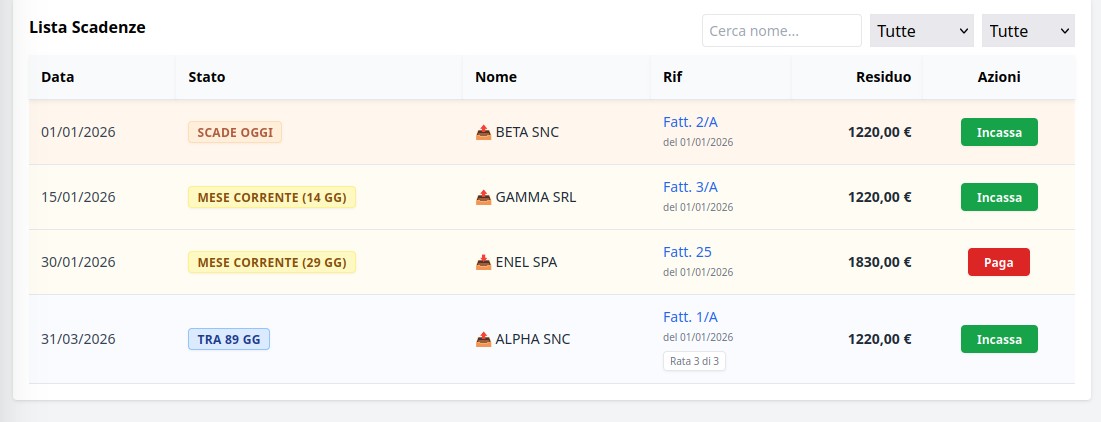Click the inbox icon beside ENEL SPA
Screen dimensions: 1101x422
483,262
